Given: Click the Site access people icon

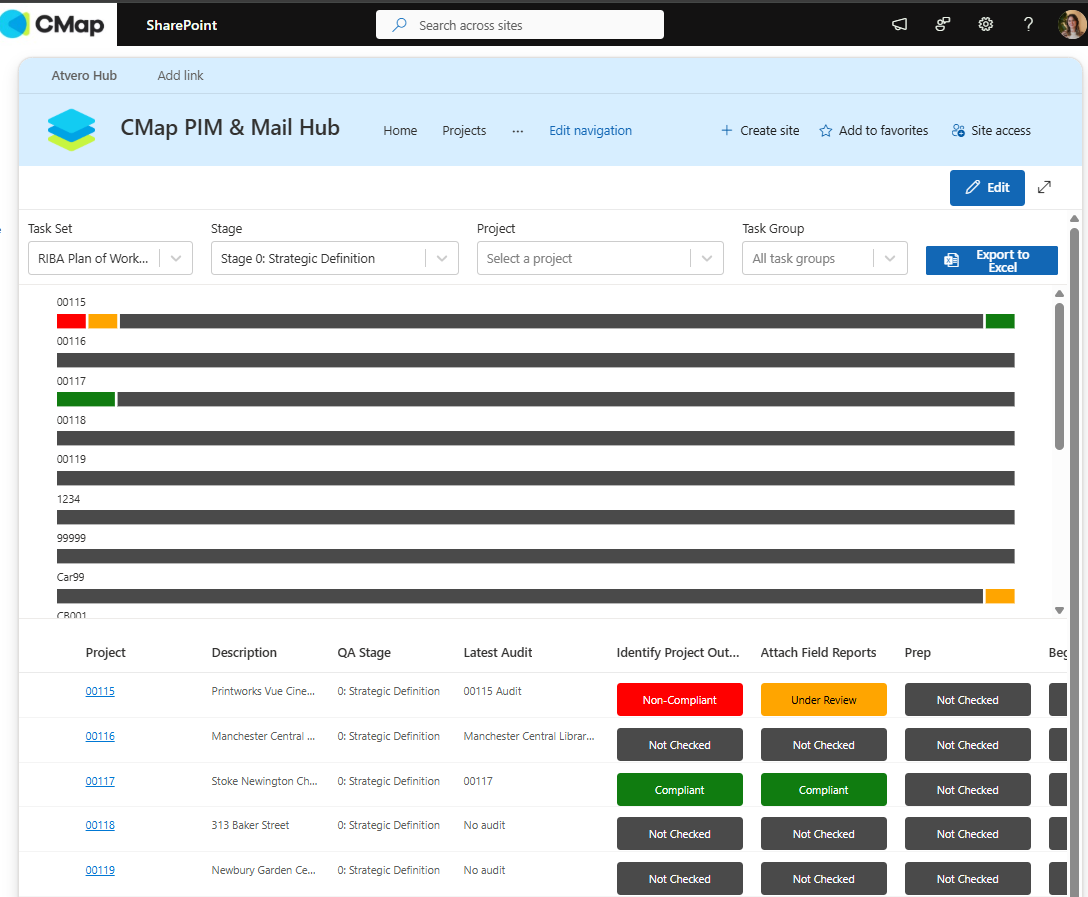Looking at the screenshot, I should (x=958, y=130).
